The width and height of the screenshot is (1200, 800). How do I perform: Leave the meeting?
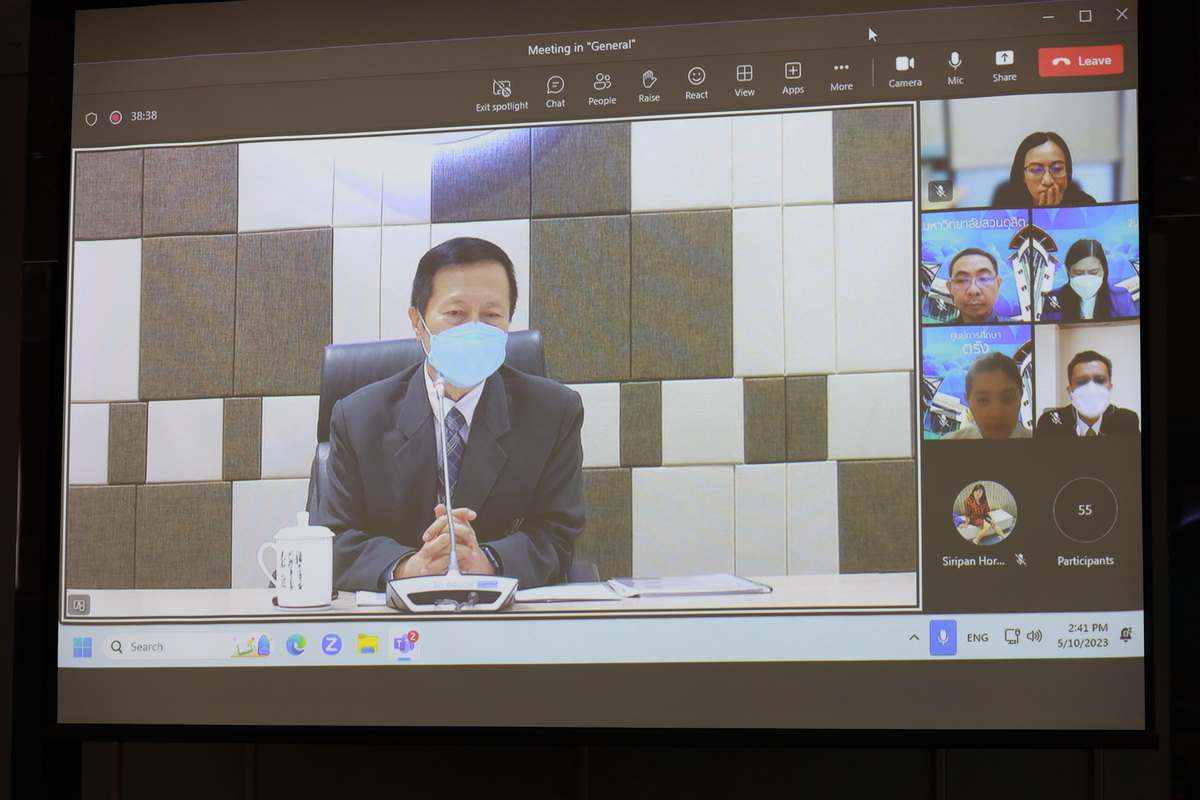(x=1080, y=60)
